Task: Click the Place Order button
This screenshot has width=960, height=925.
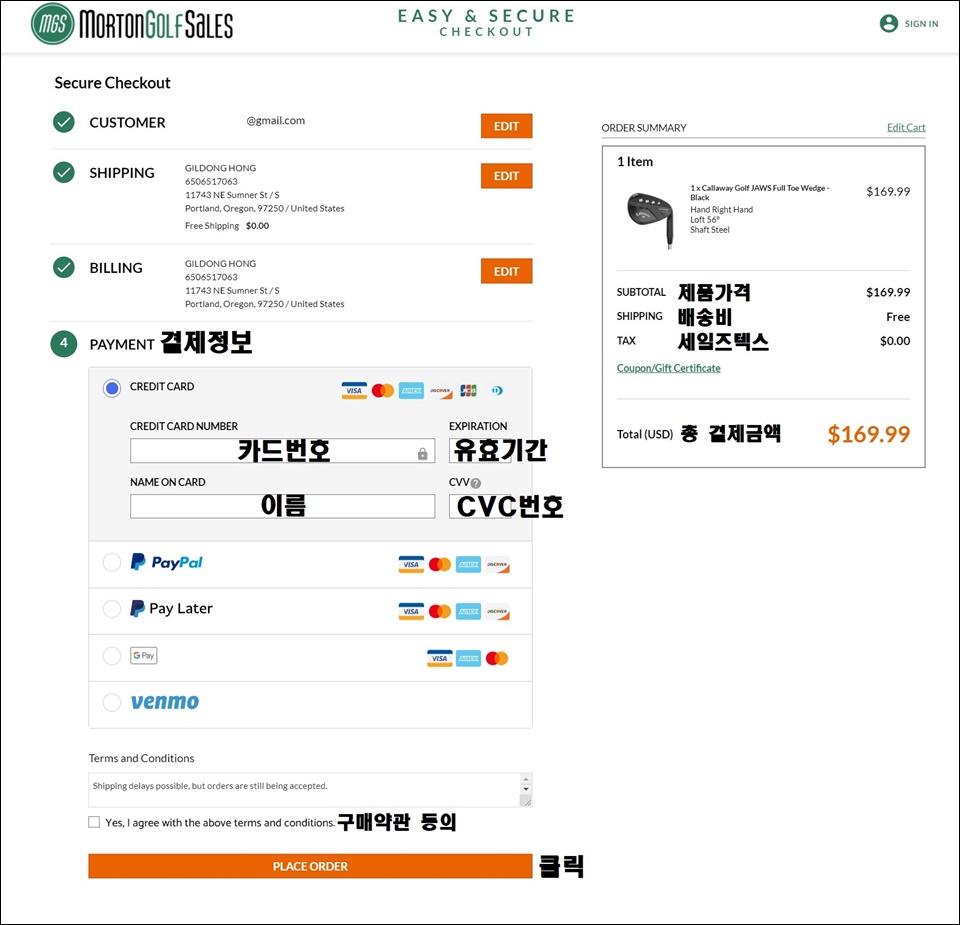Action: (310, 866)
